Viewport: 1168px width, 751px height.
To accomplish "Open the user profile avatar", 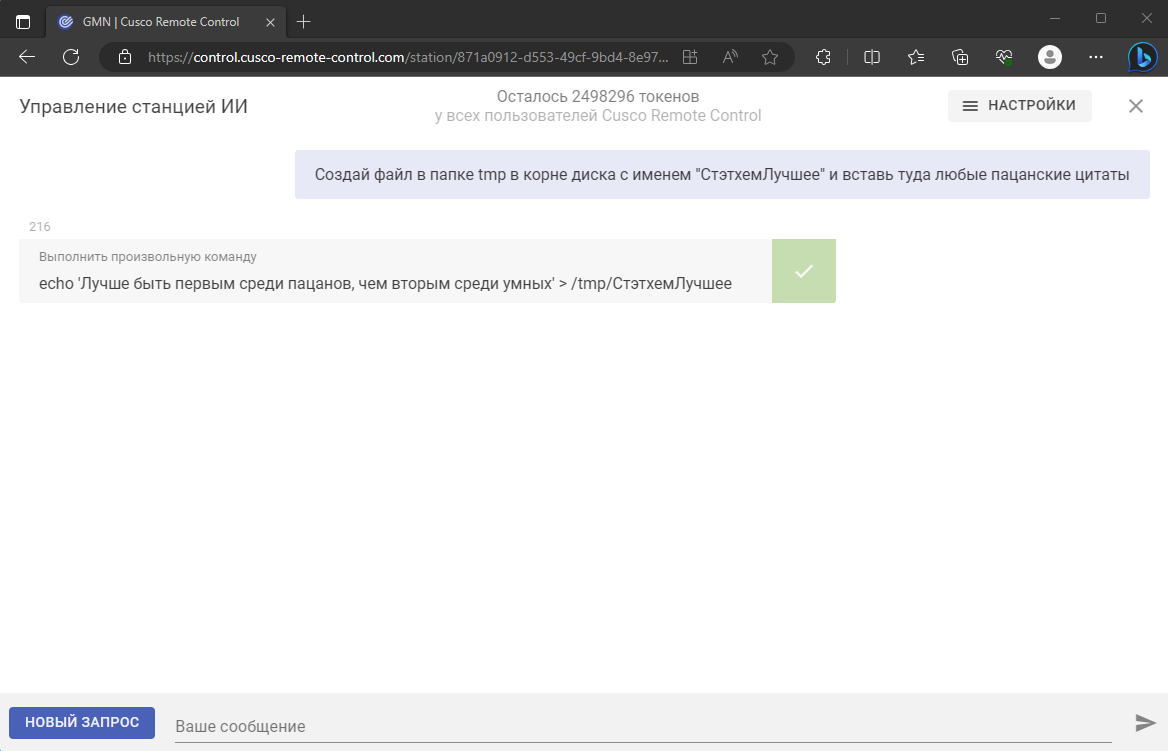I will pyautogui.click(x=1049, y=58).
